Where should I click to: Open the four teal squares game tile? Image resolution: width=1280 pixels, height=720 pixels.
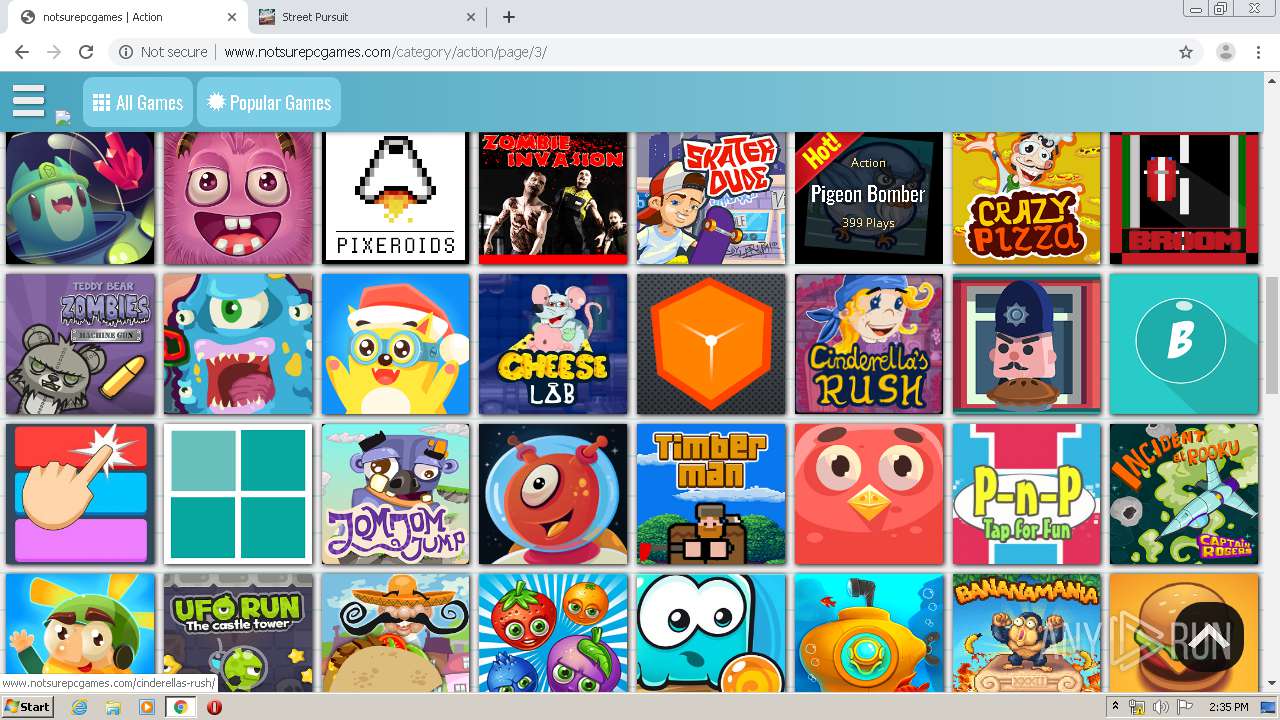click(238, 494)
